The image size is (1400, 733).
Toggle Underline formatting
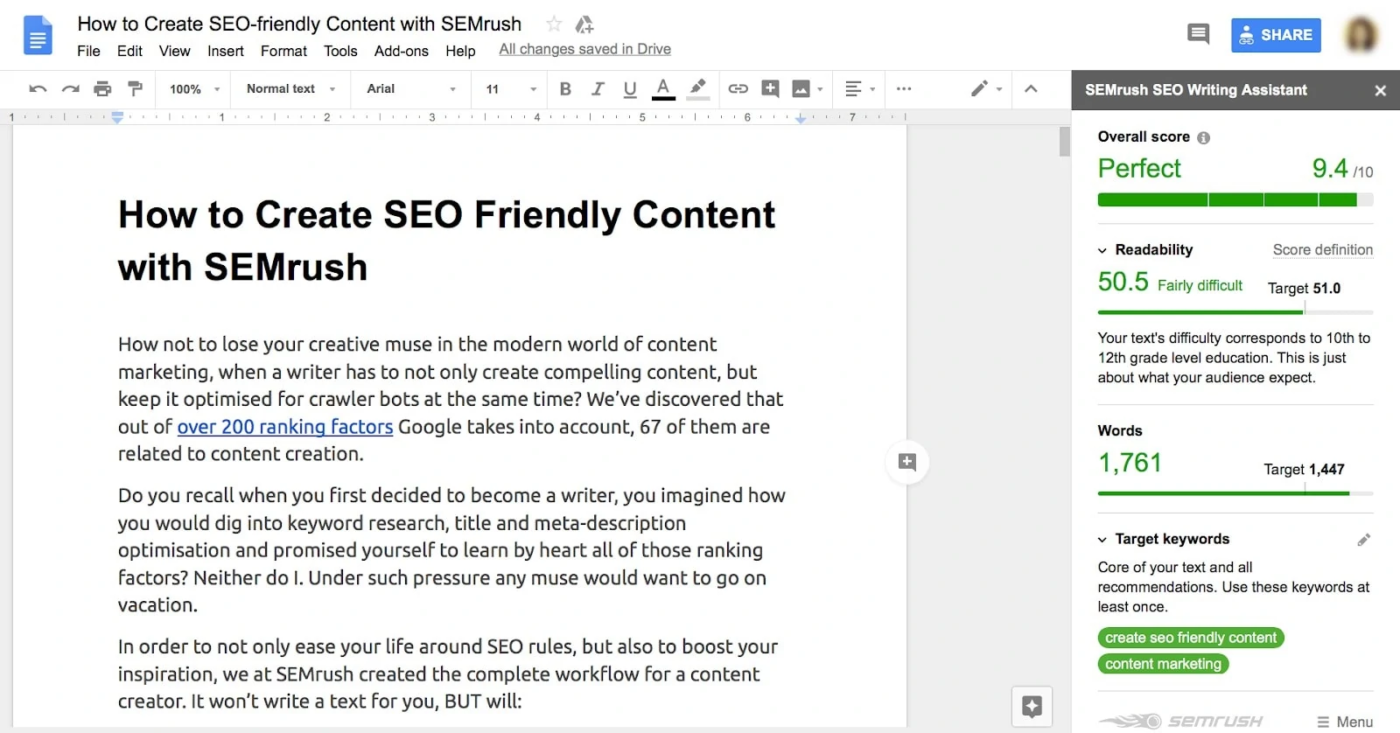pos(630,89)
